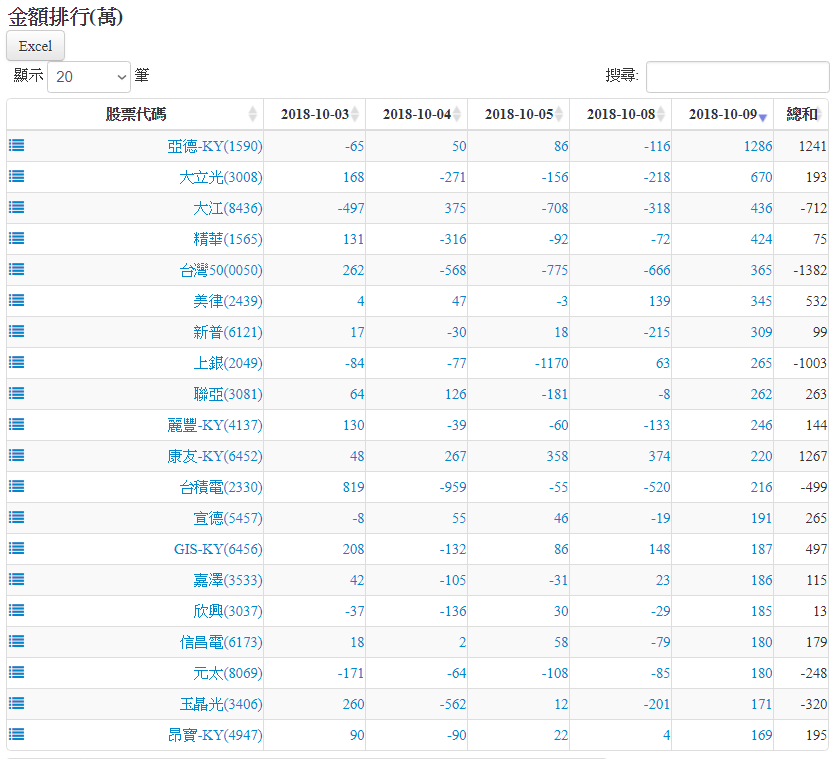Export the table with Excel button
The image size is (837, 759).
pos(35,46)
